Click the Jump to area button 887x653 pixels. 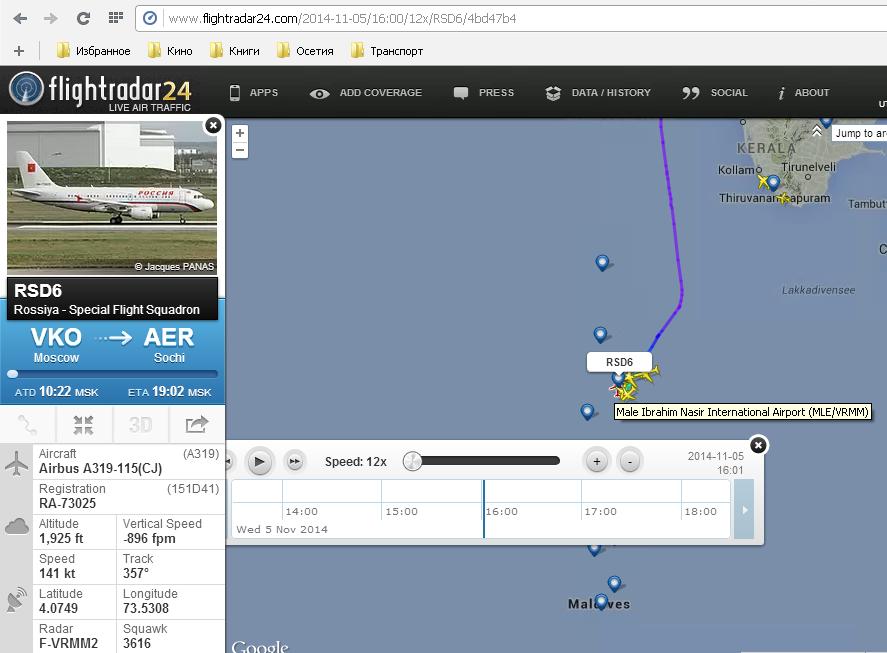pos(859,133)
